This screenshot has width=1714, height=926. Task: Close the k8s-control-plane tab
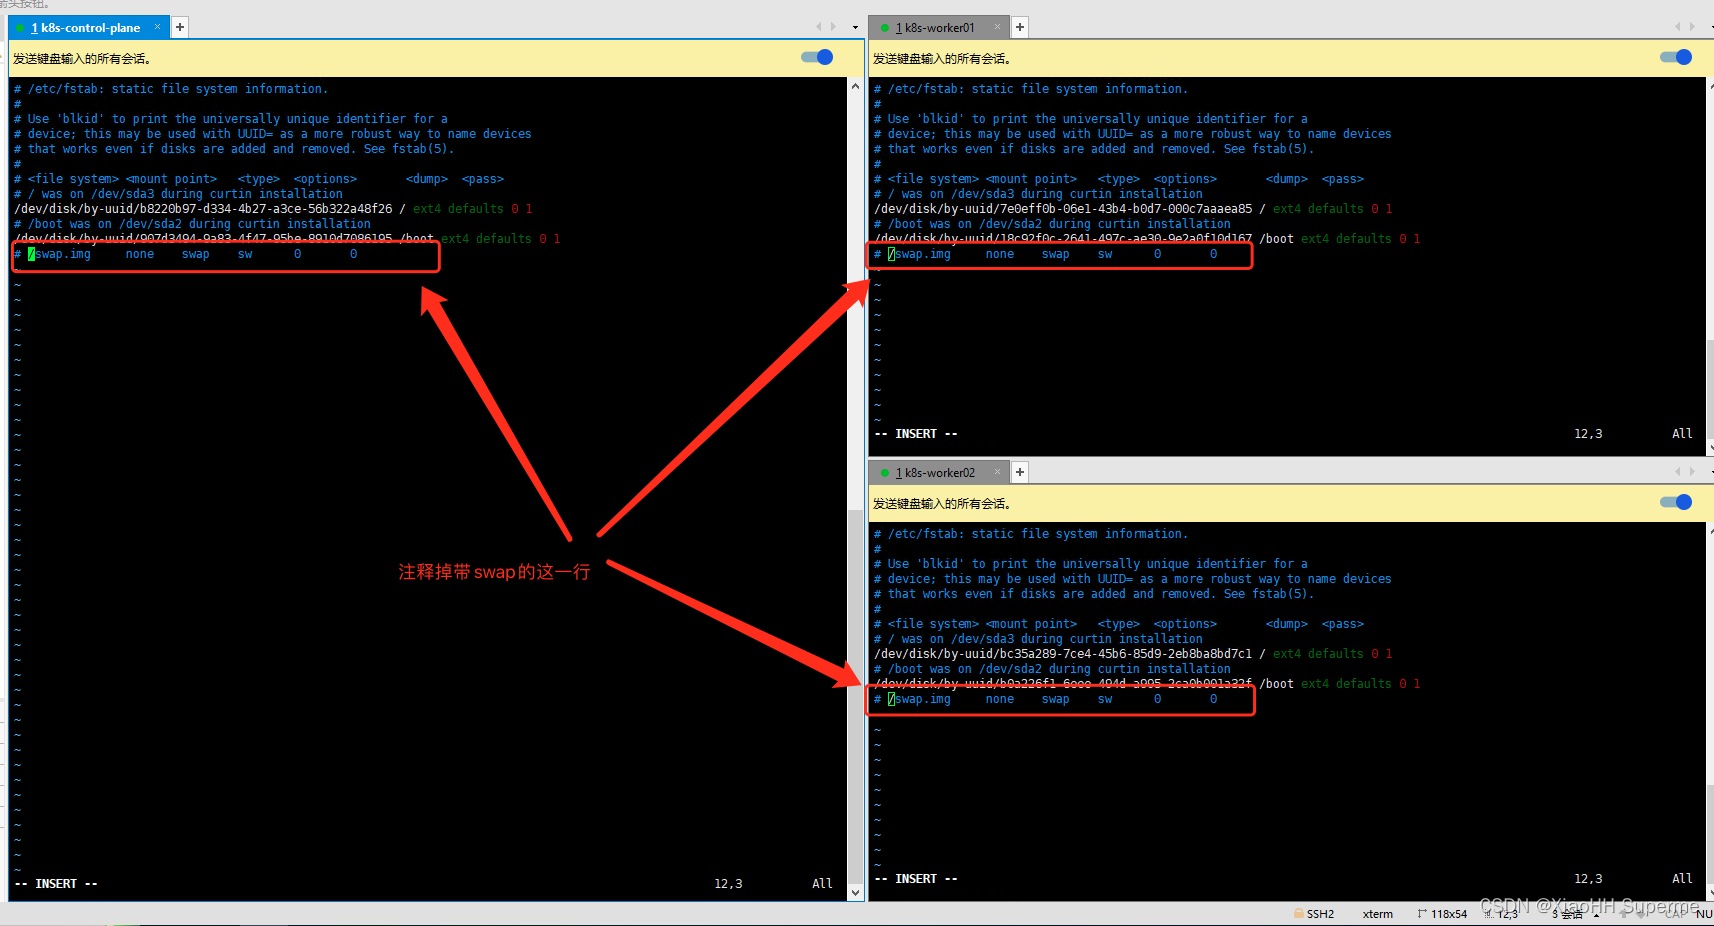tap(157, 27)
